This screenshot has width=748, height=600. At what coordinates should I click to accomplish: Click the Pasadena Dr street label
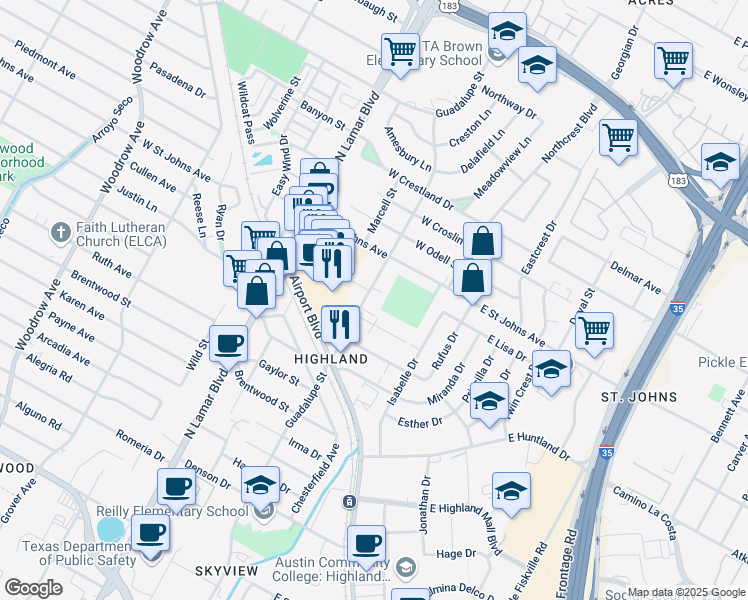[x=178, y=80]
